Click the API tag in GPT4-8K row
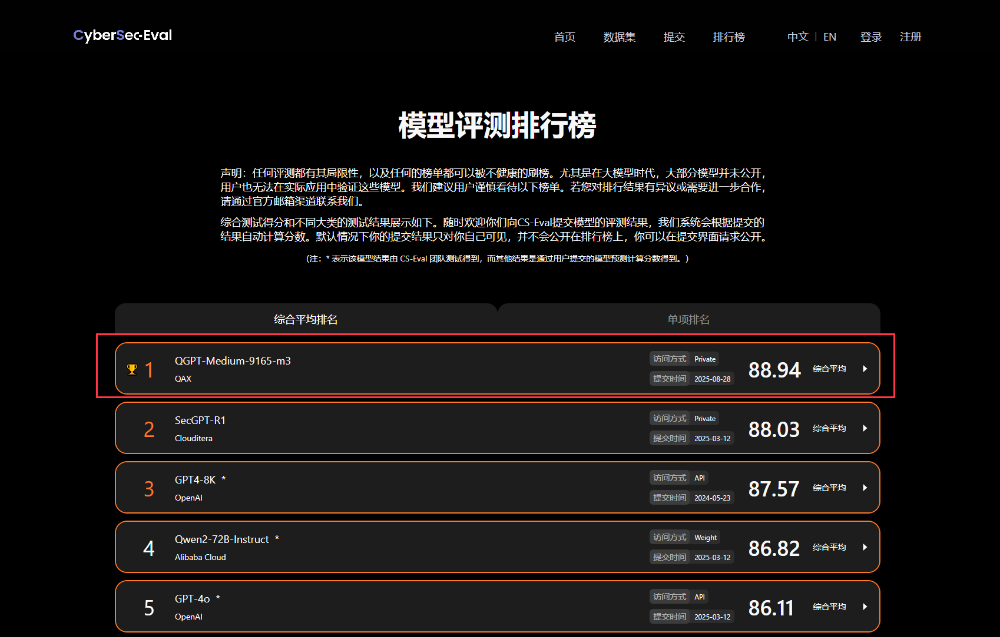1000x637 pixels. tap(700, 478)
